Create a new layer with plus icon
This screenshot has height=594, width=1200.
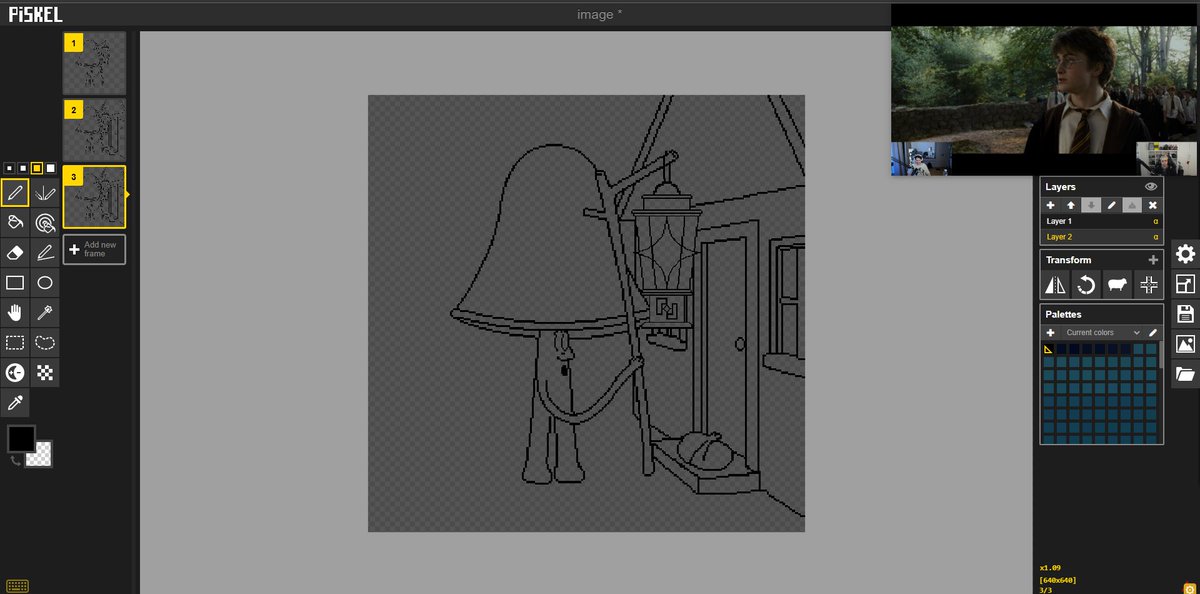coord(1051,205)
